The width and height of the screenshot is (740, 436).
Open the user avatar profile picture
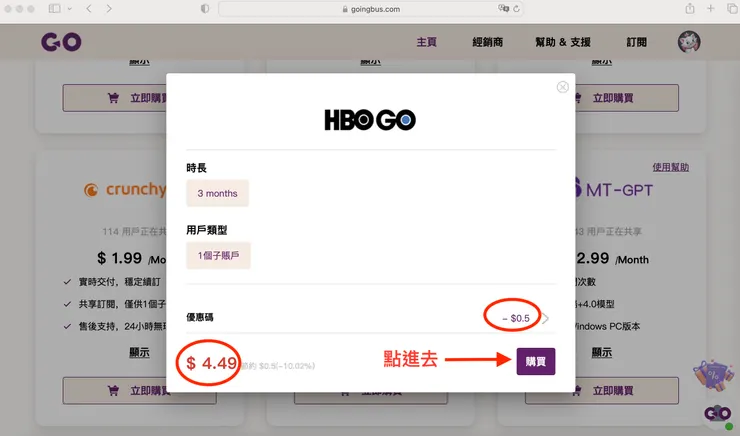point(689,42)
